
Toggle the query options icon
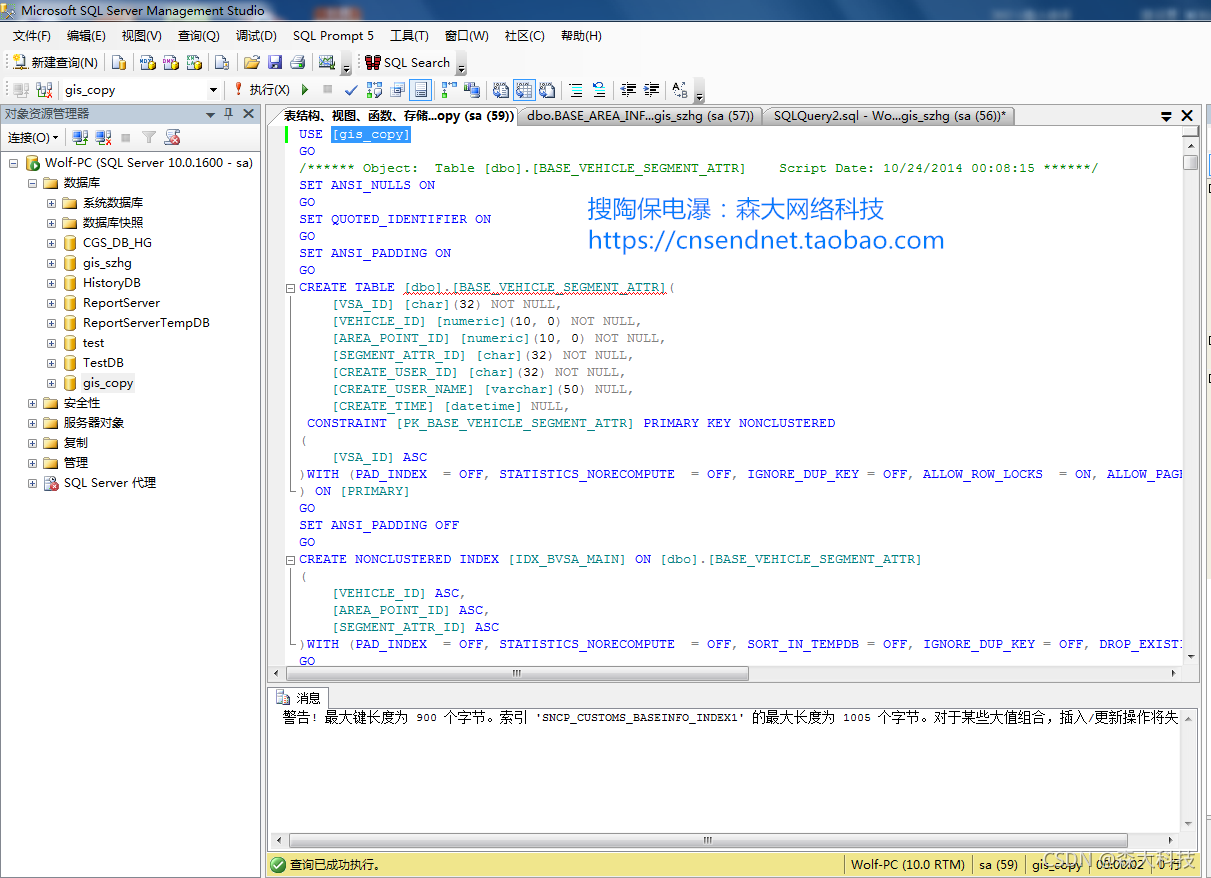tap(397, 90)
